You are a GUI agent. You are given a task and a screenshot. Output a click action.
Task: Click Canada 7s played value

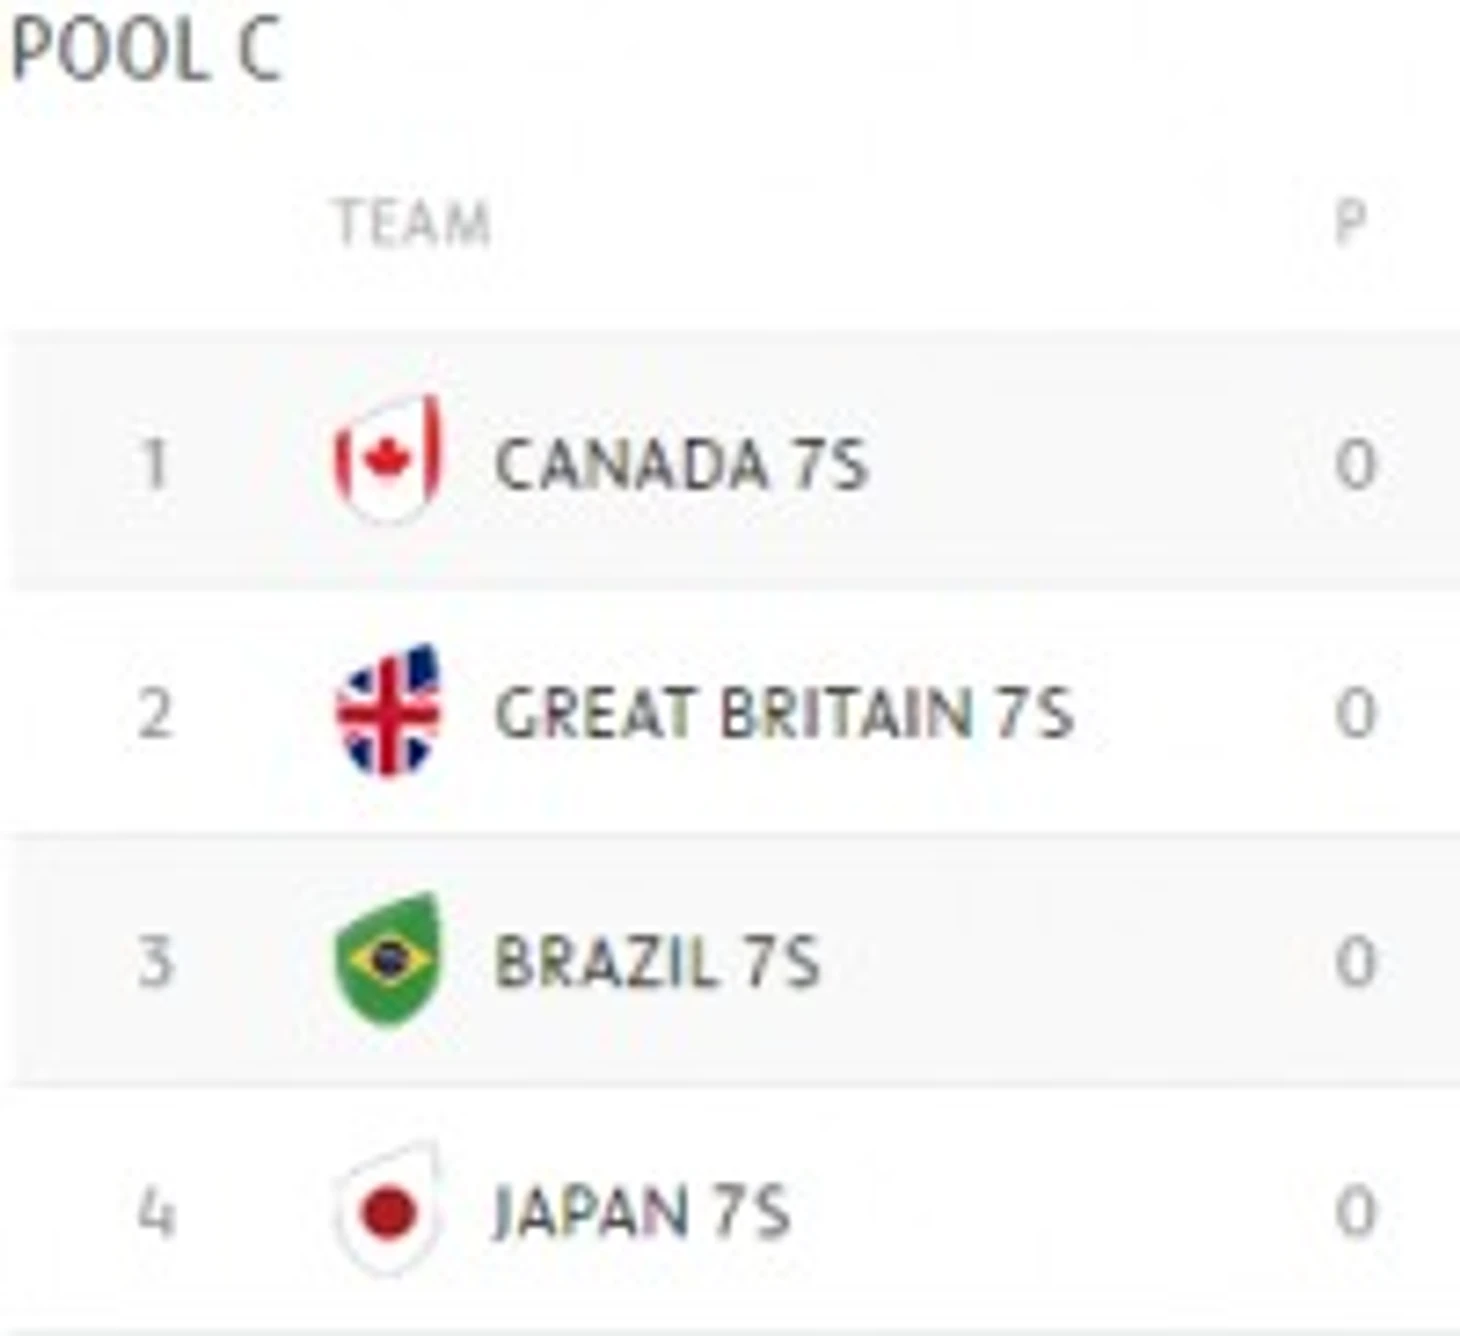tap(1355, 465)
